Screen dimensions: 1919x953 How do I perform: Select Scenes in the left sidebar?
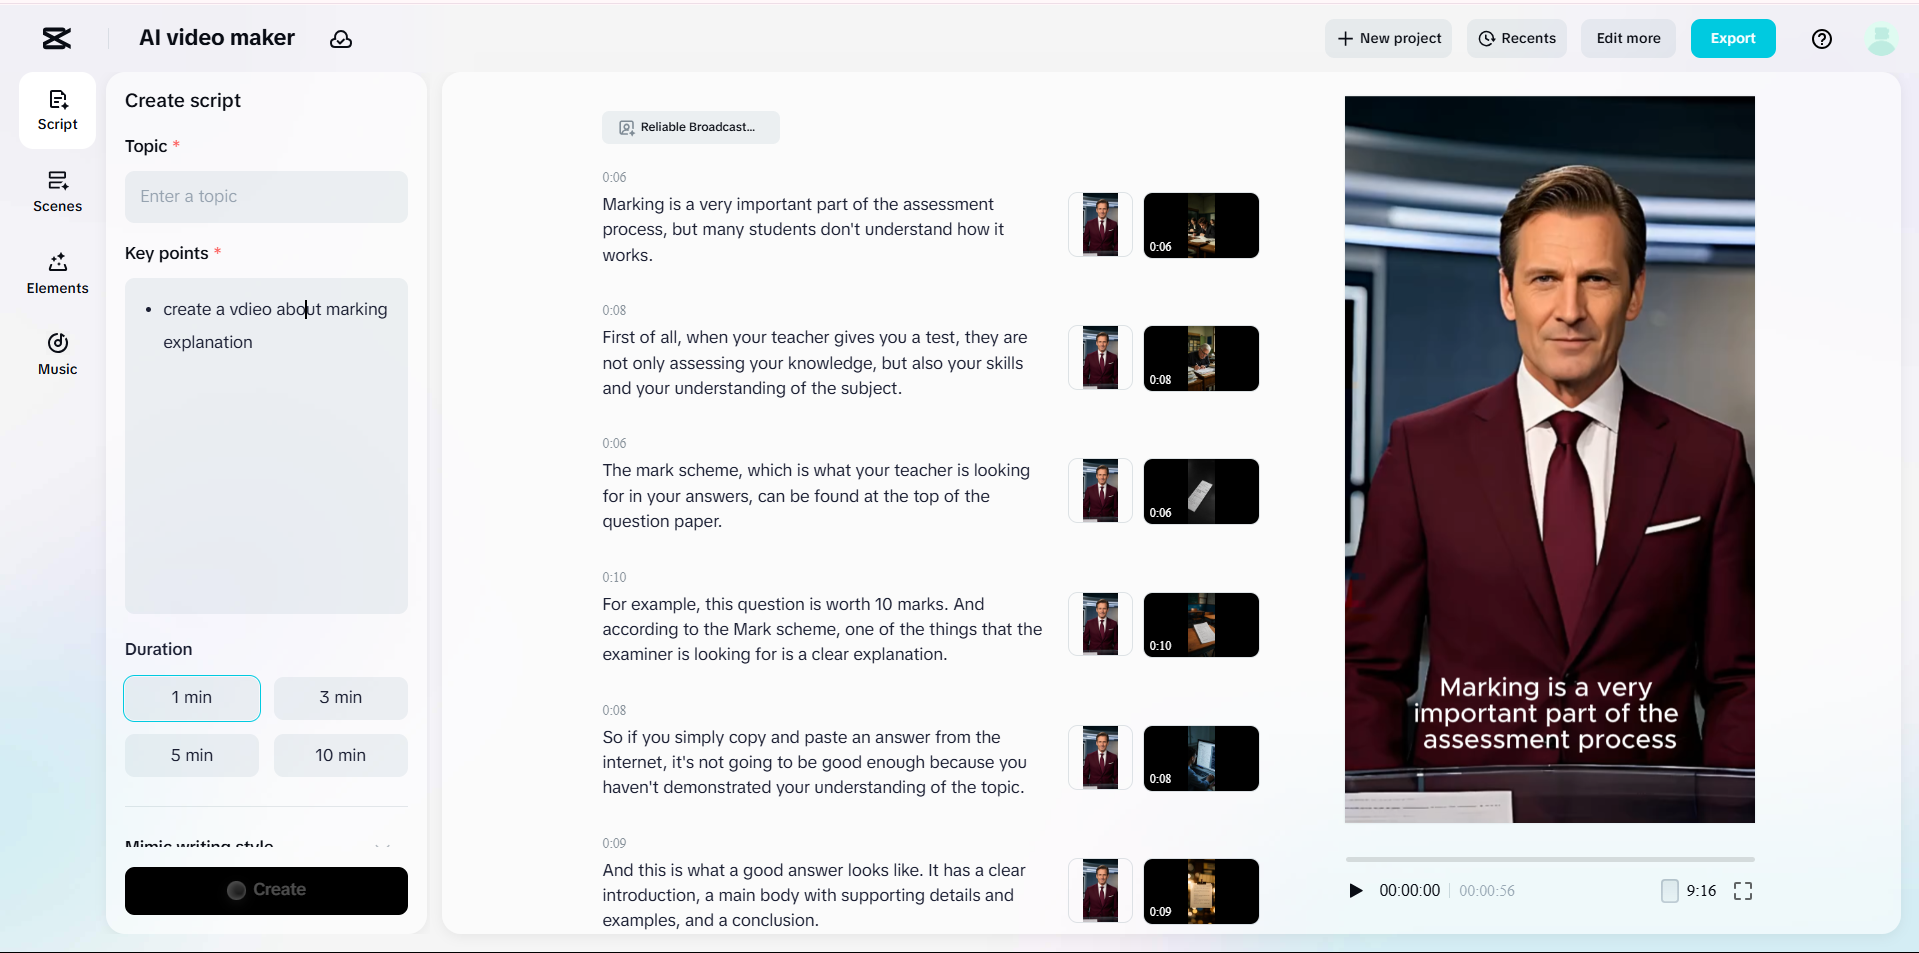click(x=56, y=191)
